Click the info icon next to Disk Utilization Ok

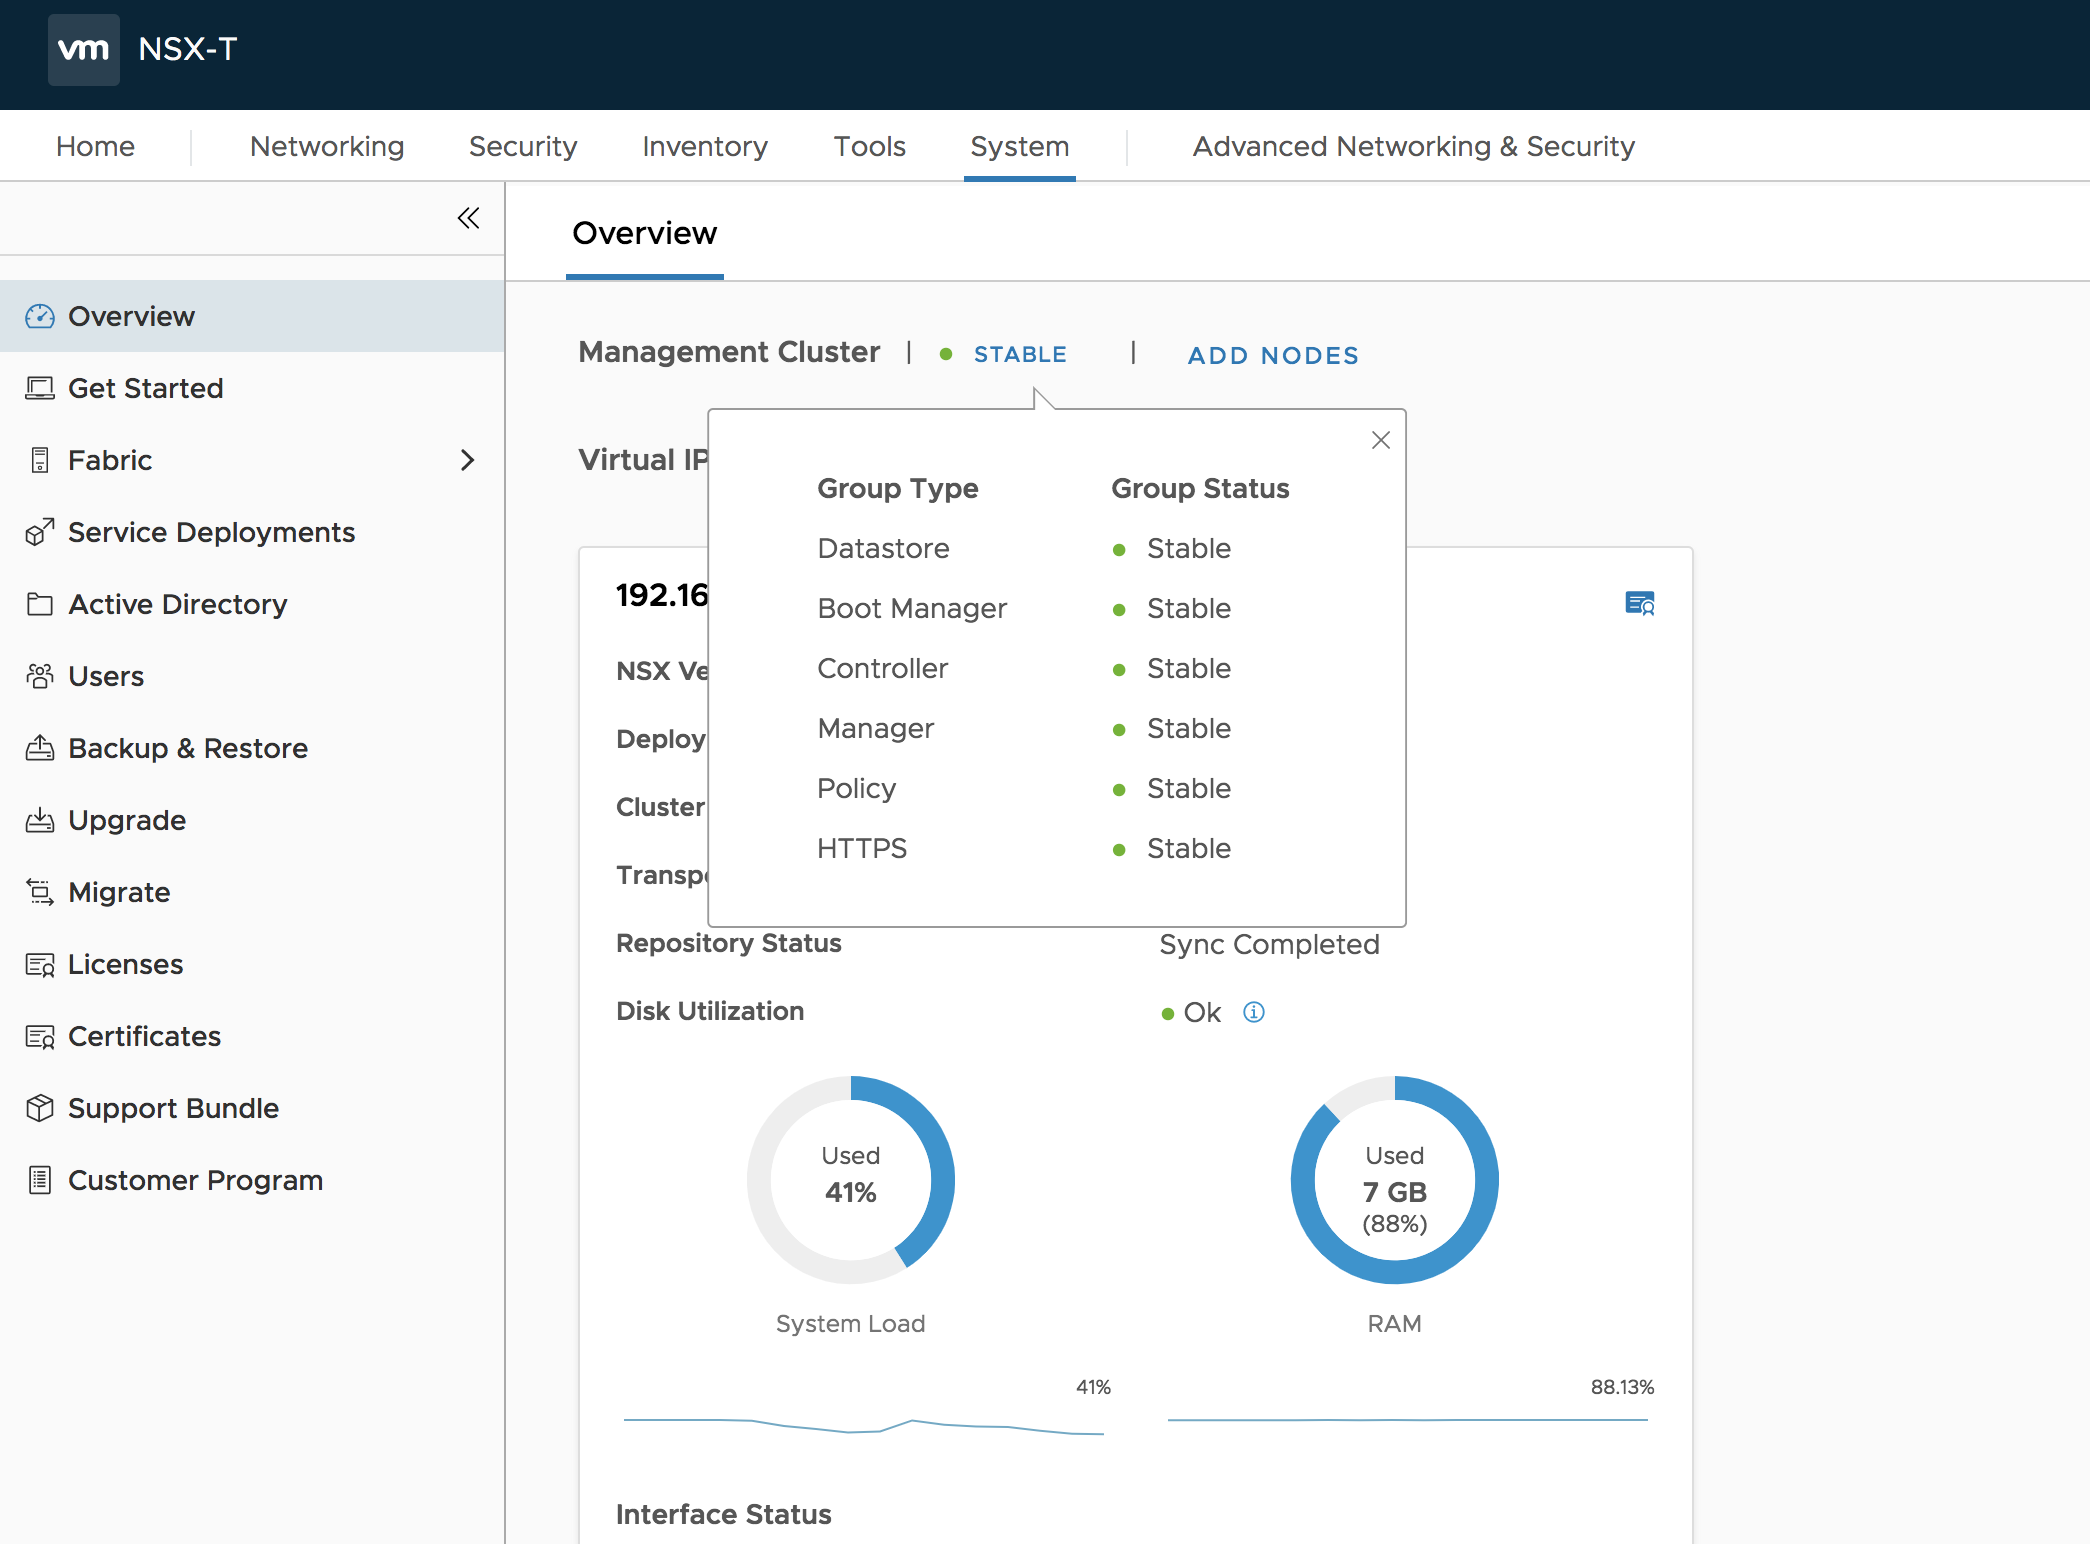1254,1012
